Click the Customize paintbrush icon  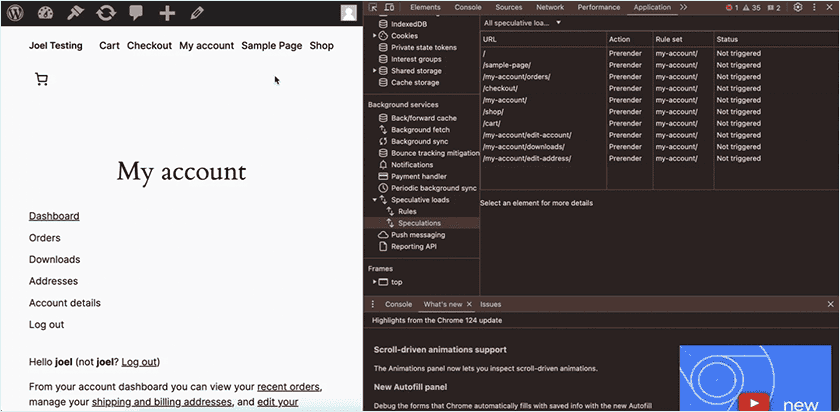pyautogui.click(x=76, y=13)
